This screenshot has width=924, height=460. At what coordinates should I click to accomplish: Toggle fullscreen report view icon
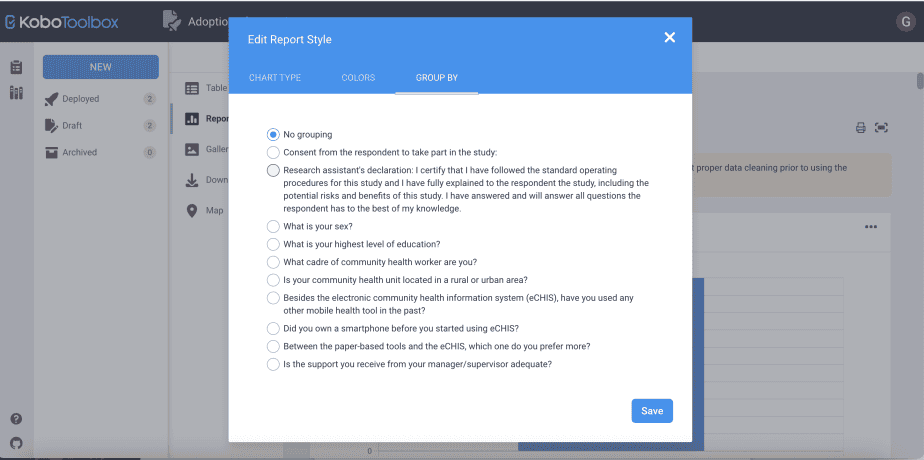point(881,128)
